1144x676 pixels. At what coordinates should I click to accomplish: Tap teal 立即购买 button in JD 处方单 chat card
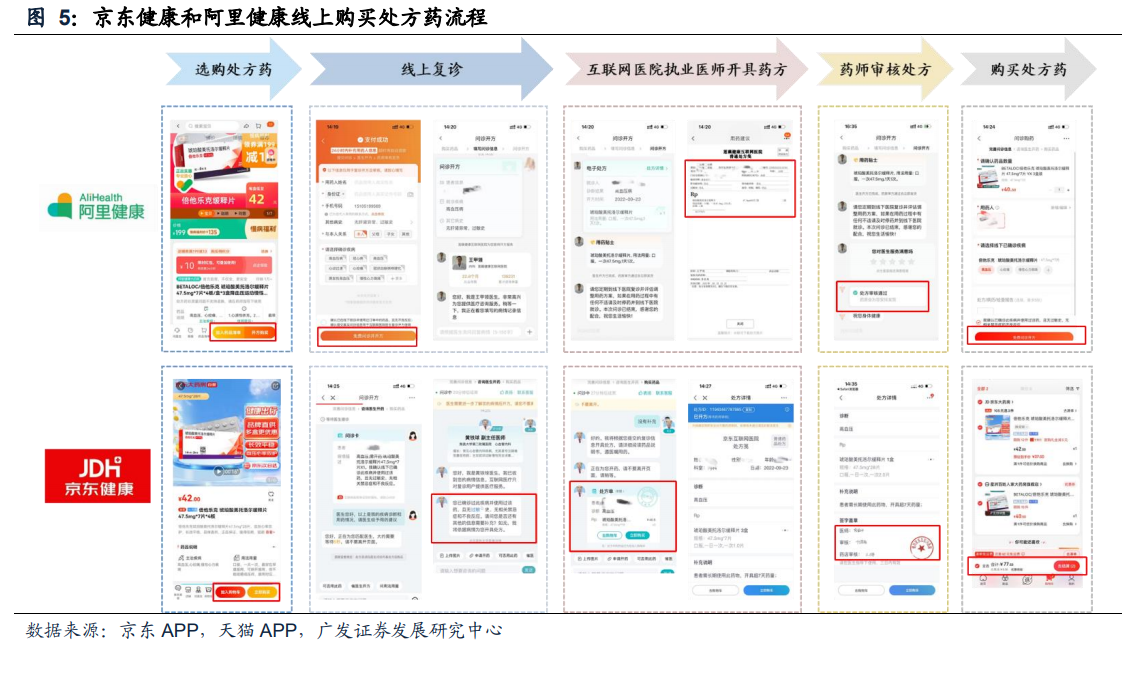637,535
